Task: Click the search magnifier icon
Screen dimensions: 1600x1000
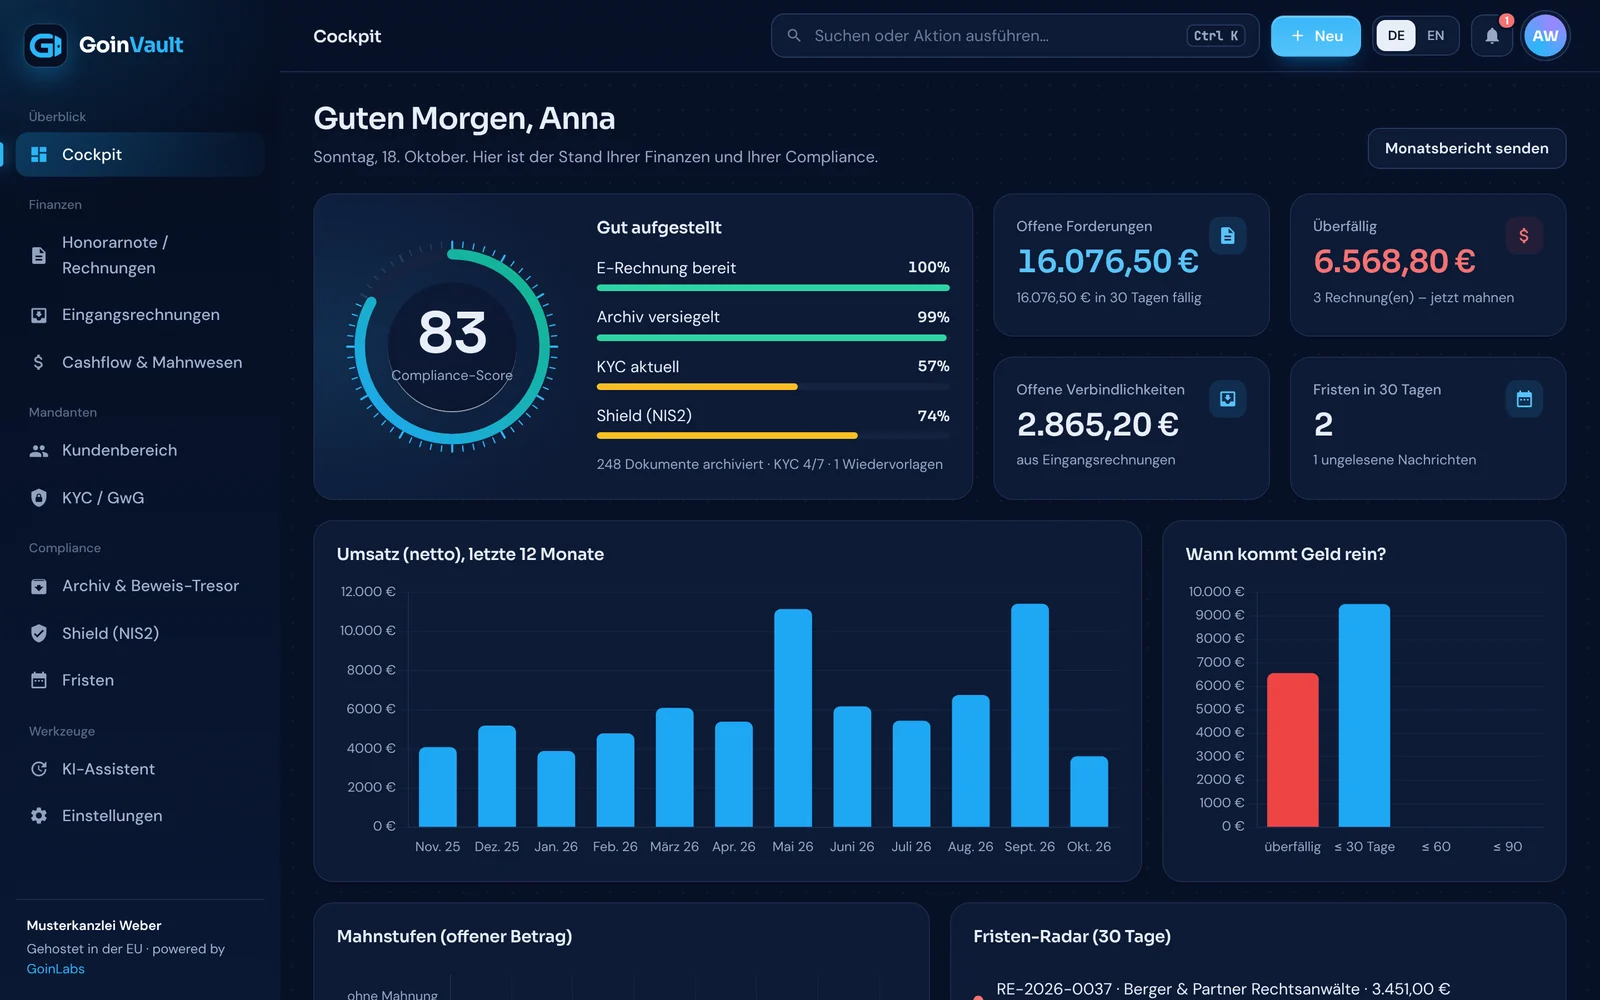Action: [794, 36]
